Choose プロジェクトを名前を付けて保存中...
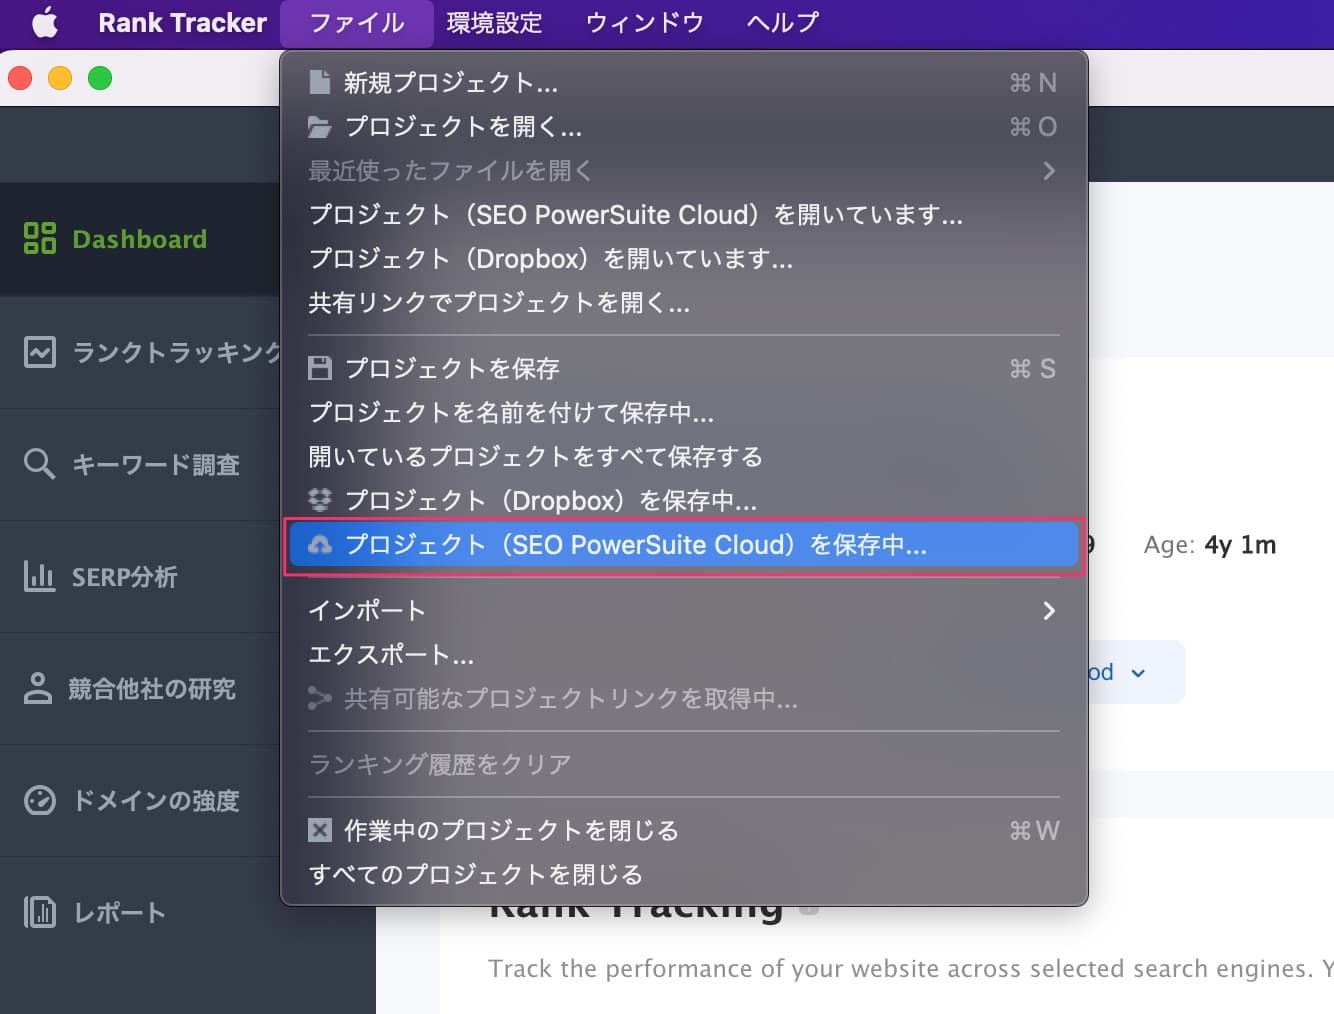Image resolution: width=1334 pixels, height=1014 pixels. pyautogui.click(x=684, y=412)
